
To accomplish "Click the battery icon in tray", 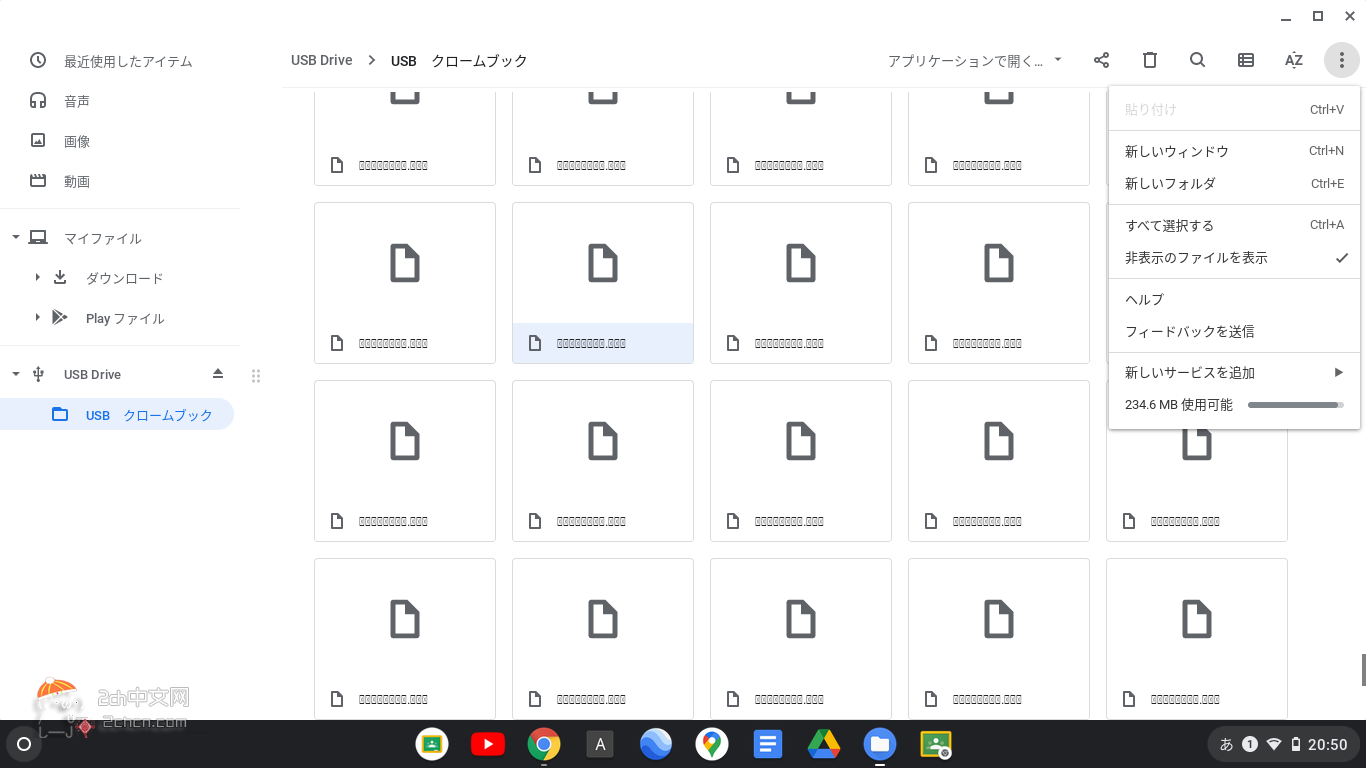I will point(1296,744).
